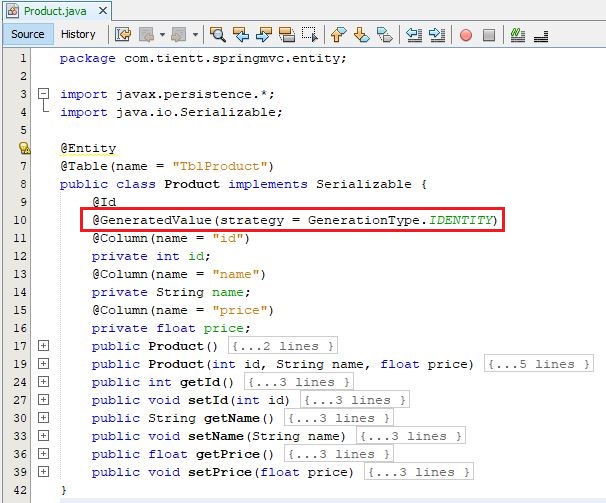
Task: Click line number 42 in the gutter
Action: [x=20, y=490]
